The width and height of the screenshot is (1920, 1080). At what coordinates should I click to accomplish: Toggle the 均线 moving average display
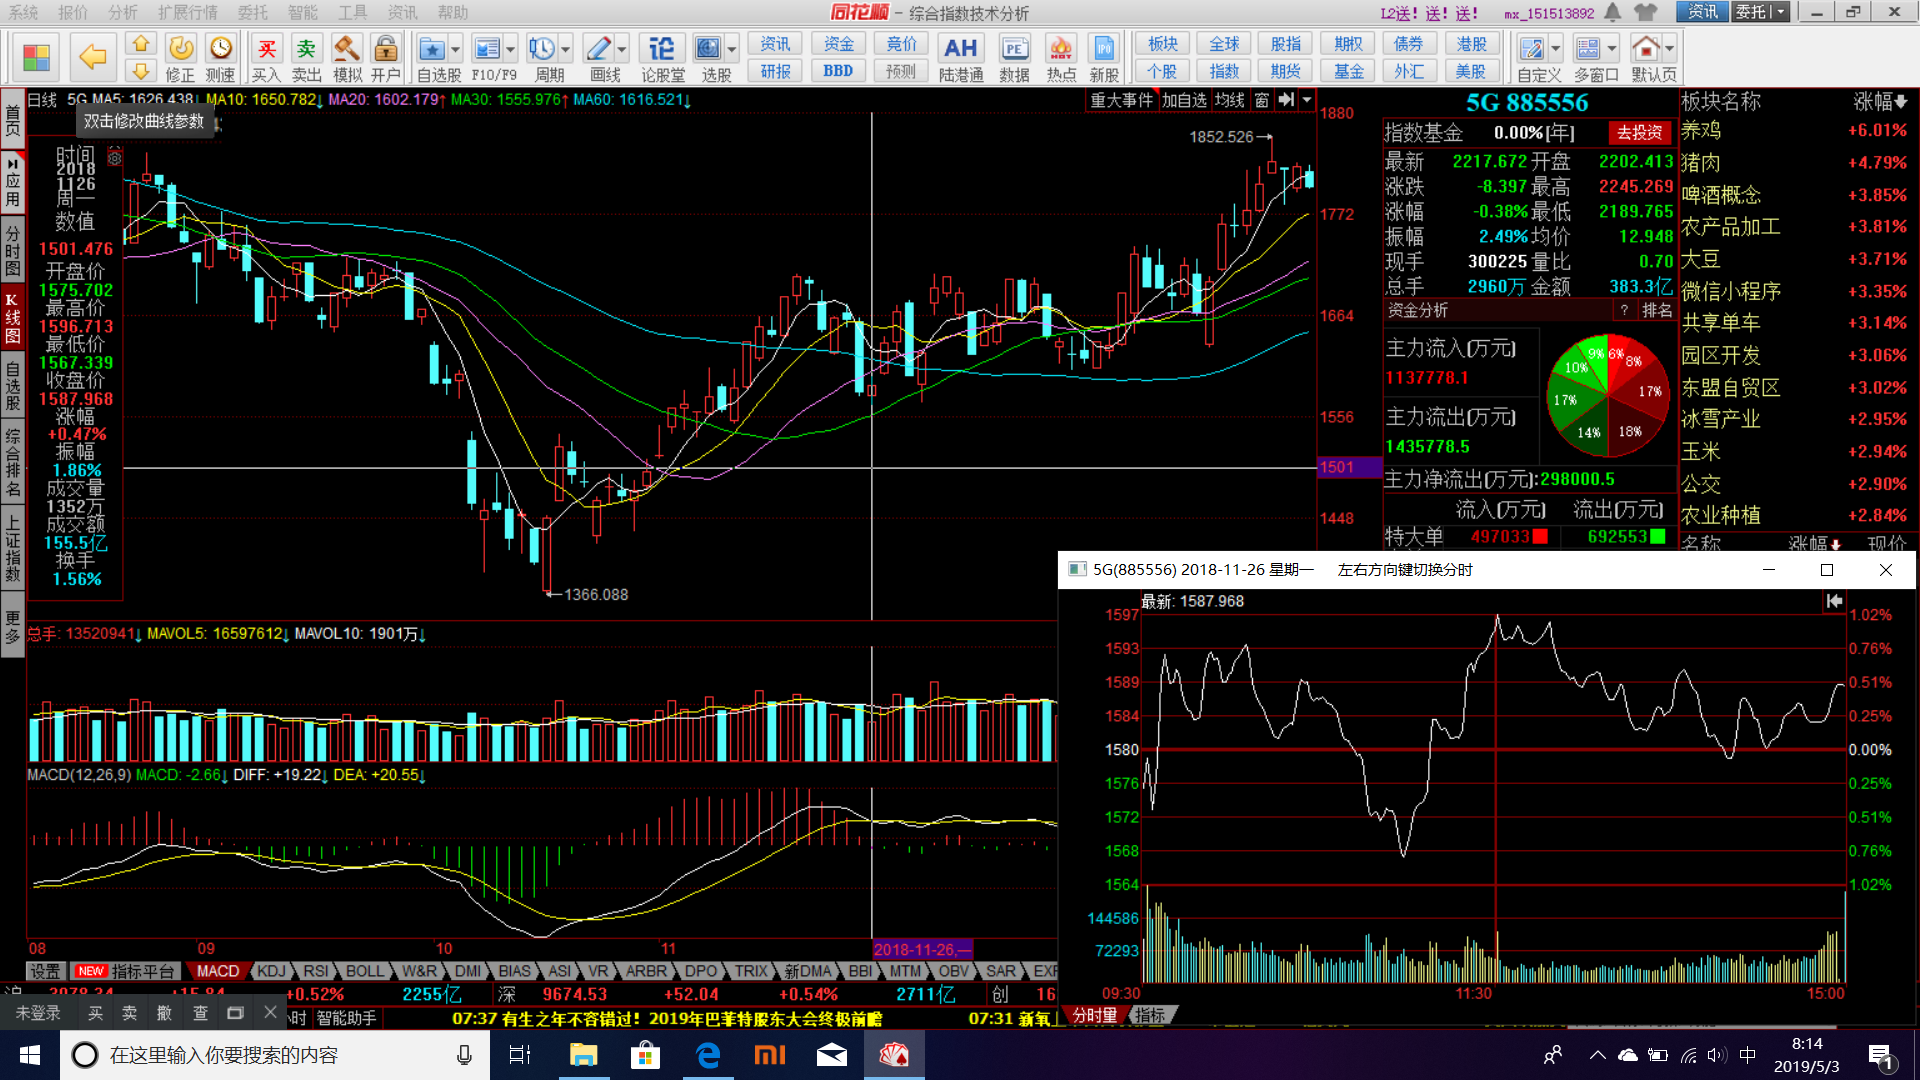click(x=1229, y=100)
